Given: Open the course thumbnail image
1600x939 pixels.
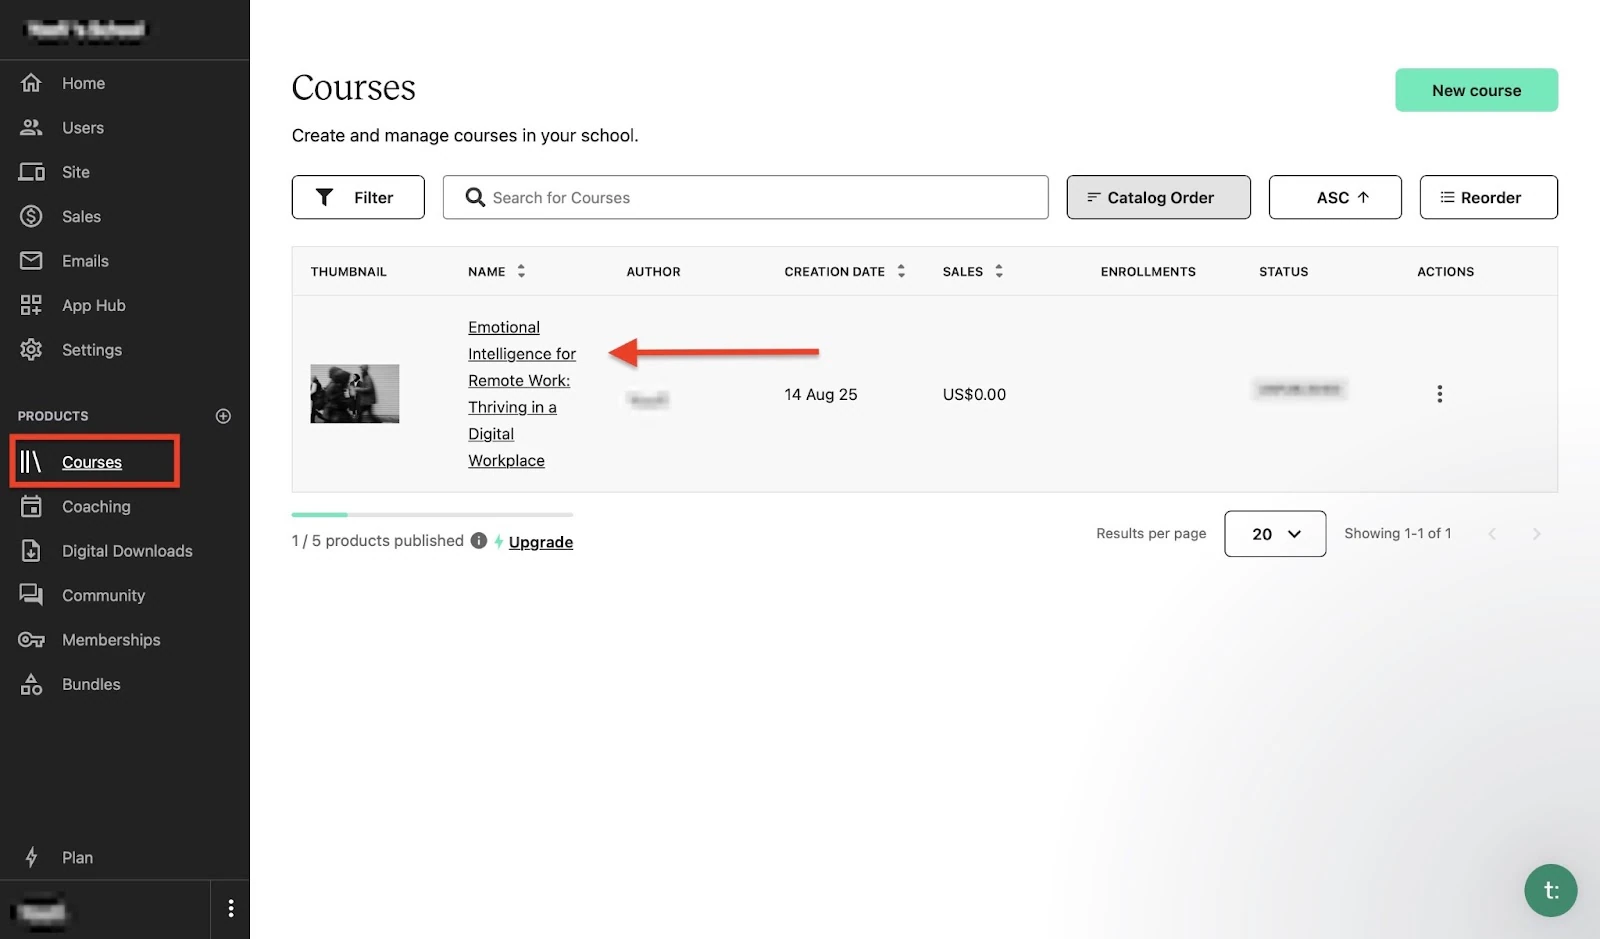Looking at the screenshot, I should pos(355,394).
